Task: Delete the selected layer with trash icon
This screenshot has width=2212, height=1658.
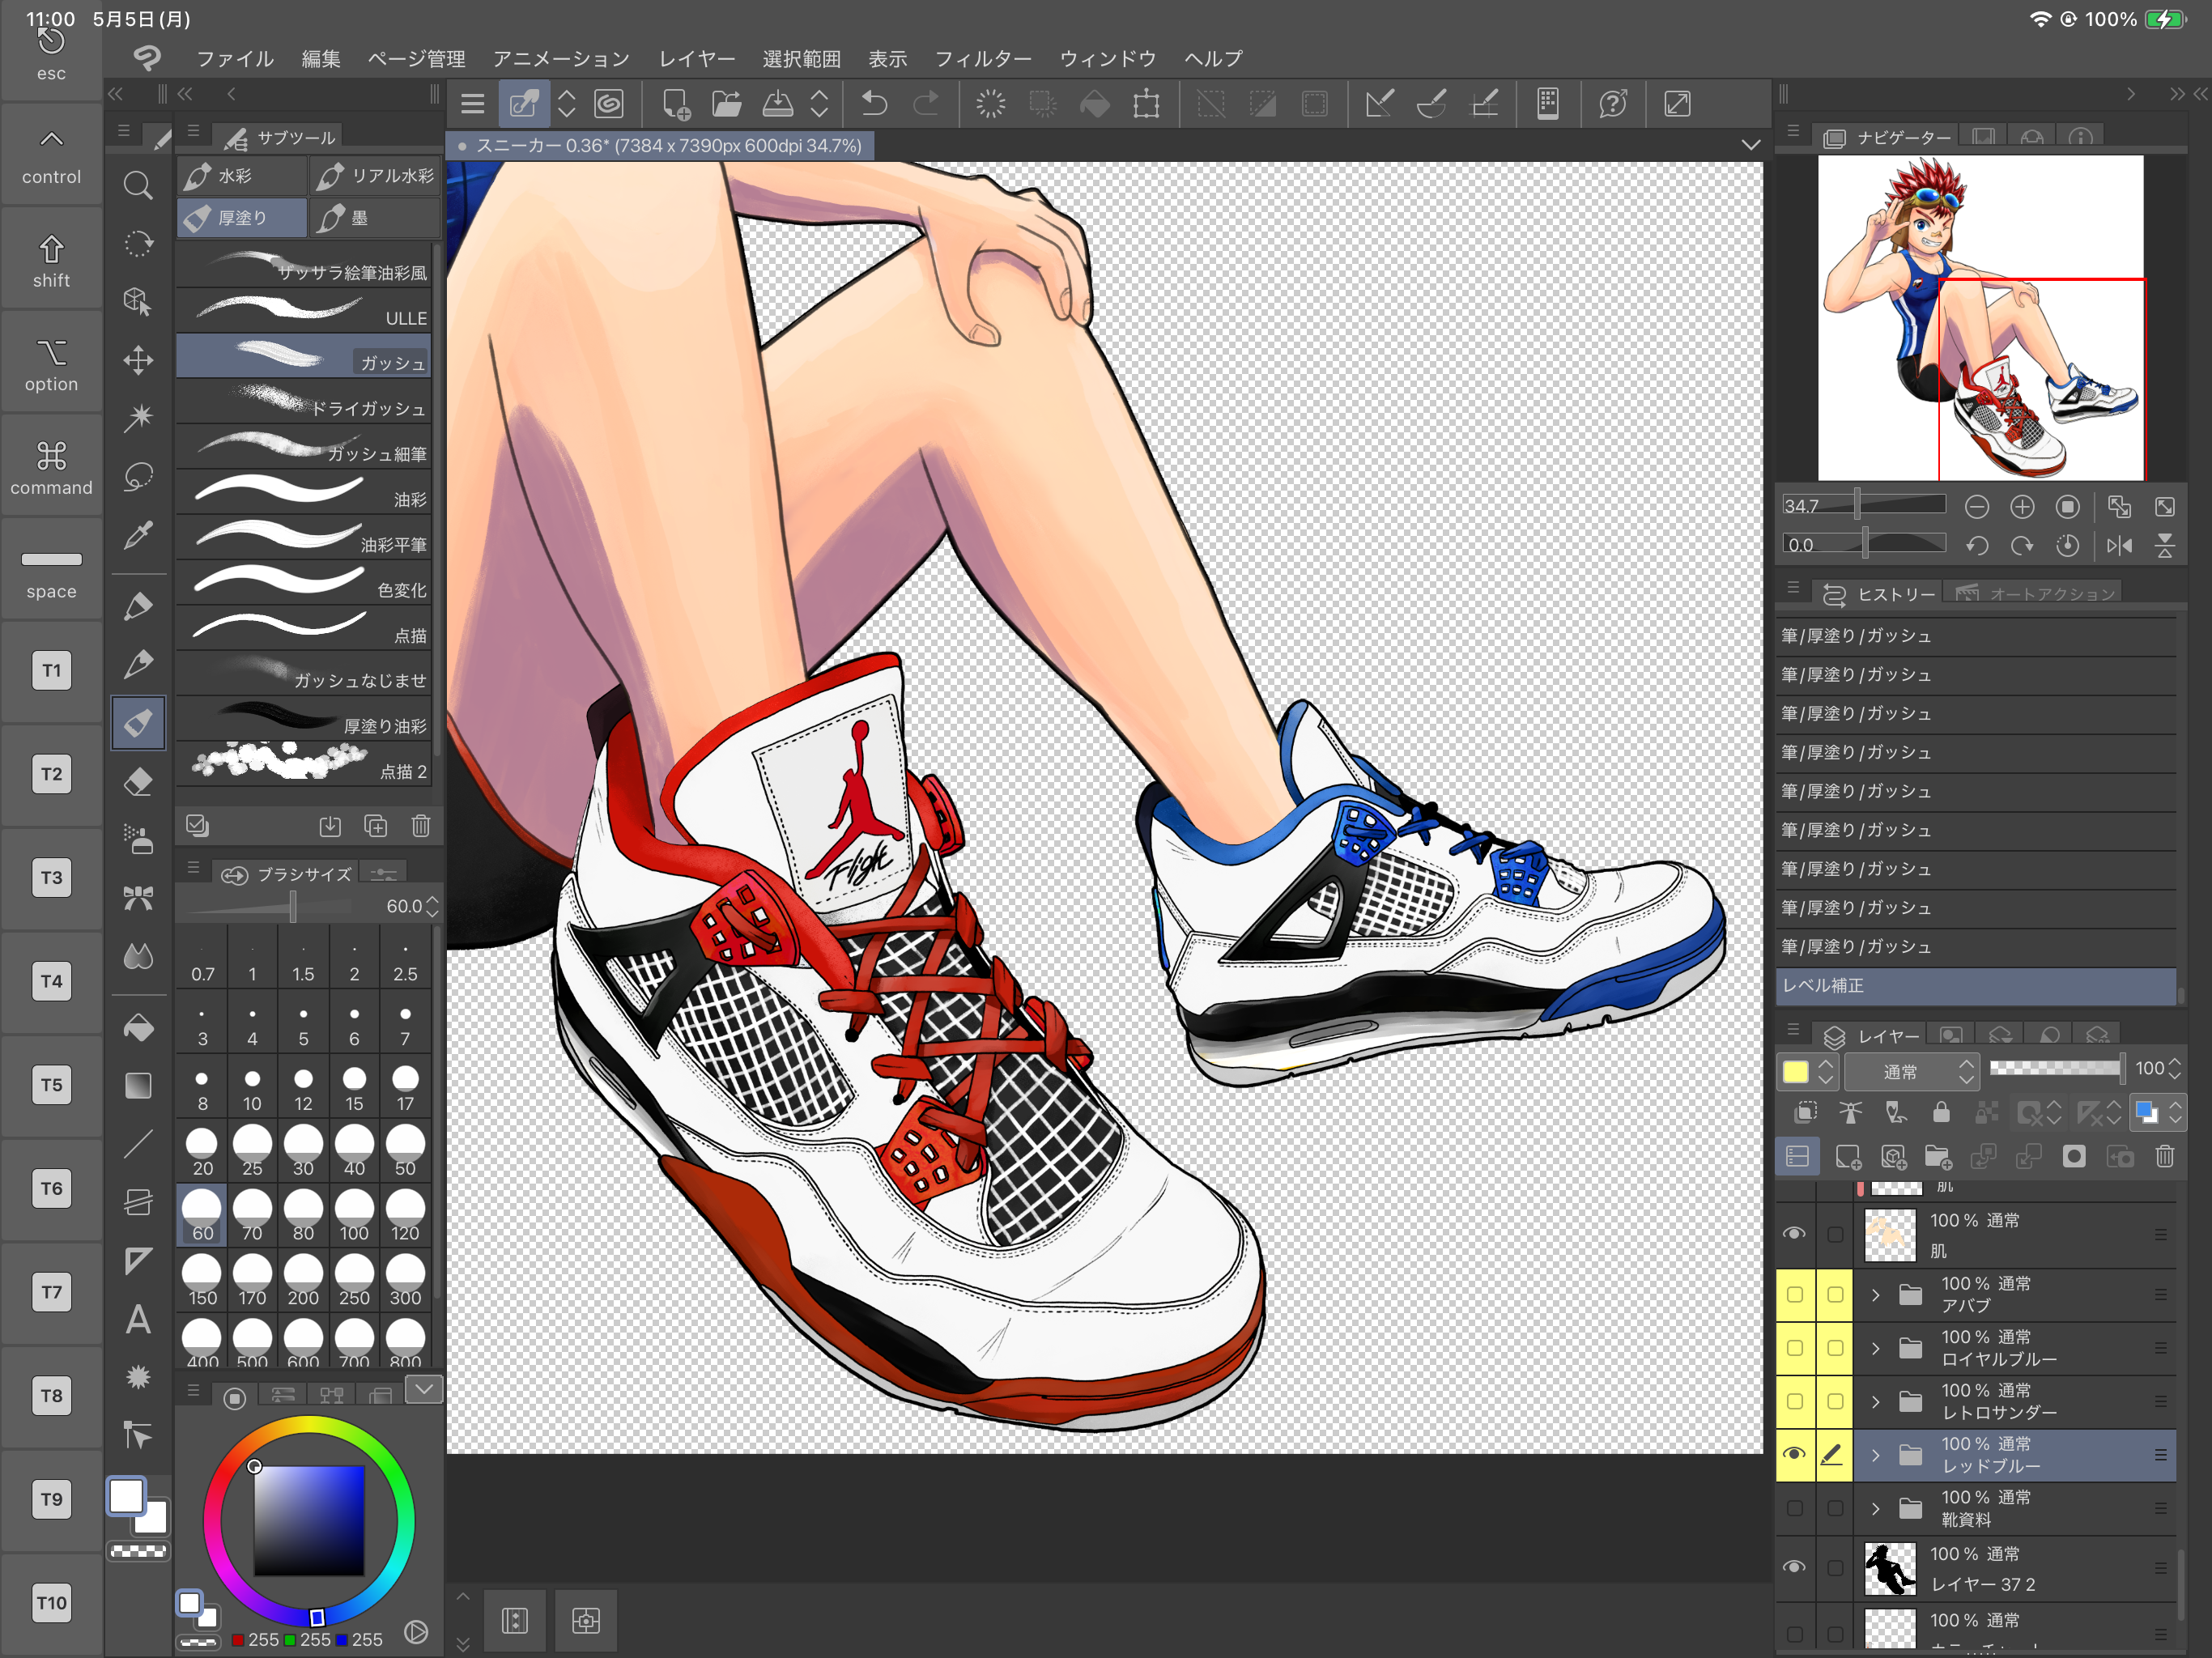Action: point(2165,1157)
